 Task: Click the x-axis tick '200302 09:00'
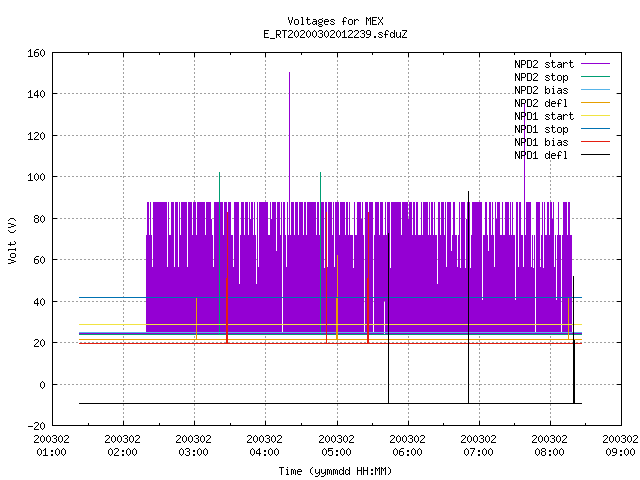(x=620, y=445)
